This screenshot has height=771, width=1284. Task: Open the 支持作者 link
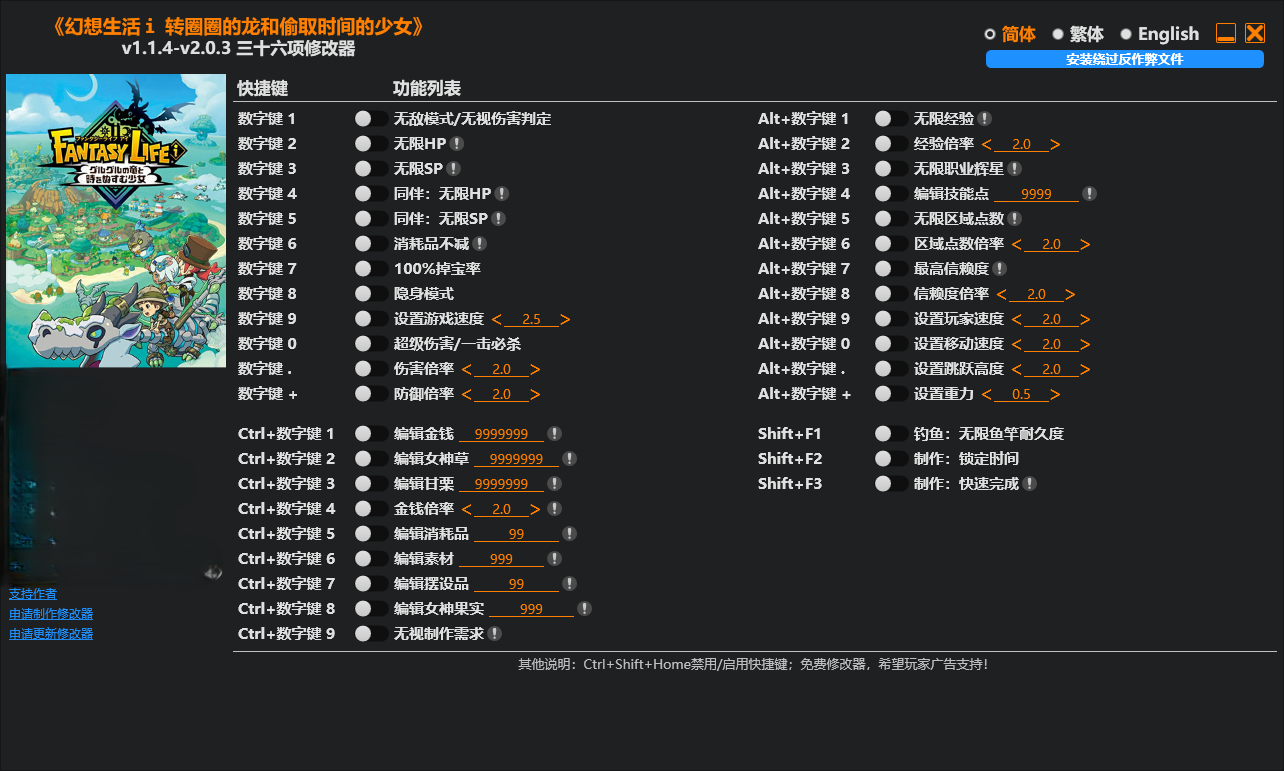pos(33,594)
